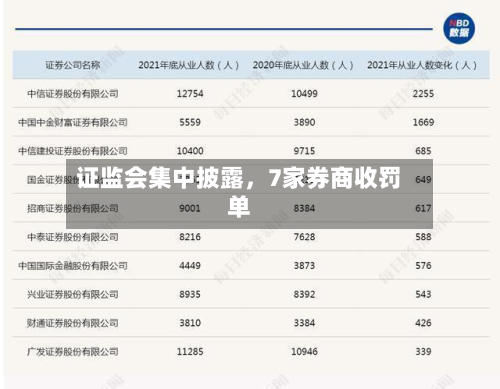The width and height of the screenshot is (500, 389).
Task: Click the value 576
Action: pos(423,266)
